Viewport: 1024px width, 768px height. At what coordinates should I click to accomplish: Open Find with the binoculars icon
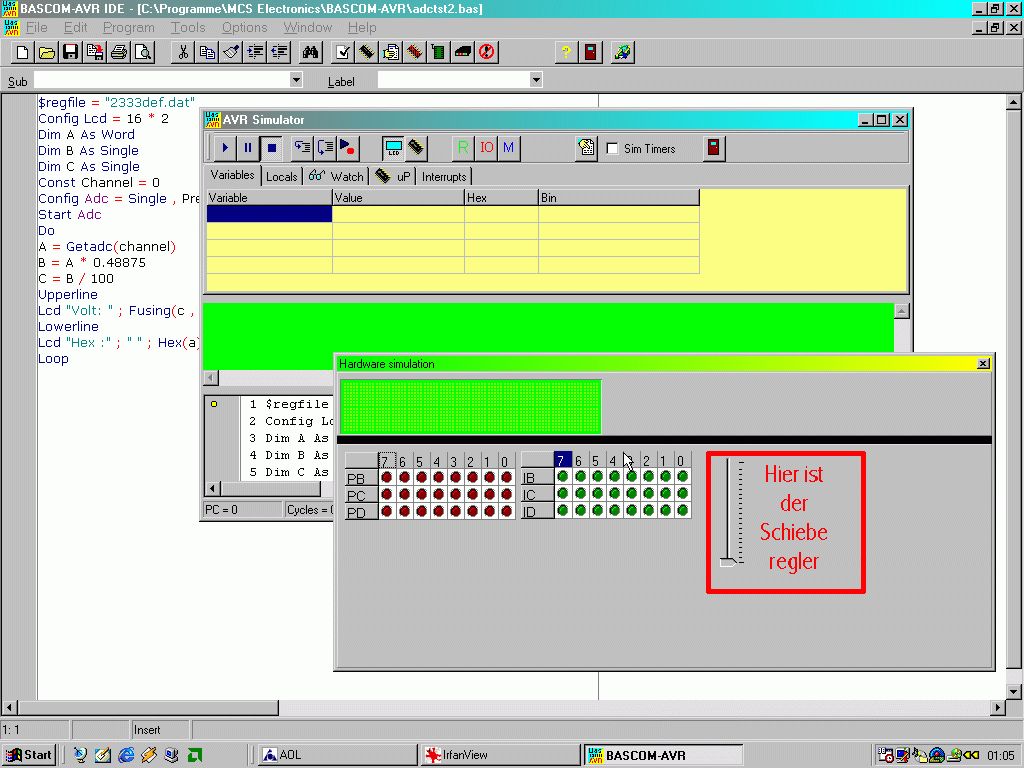click(310, 52)
